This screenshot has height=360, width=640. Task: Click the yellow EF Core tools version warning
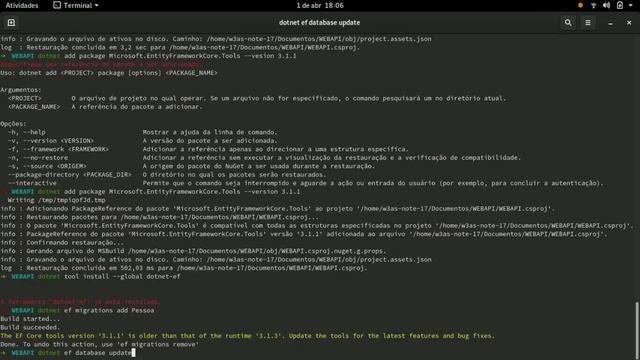(x=247, y=336)
